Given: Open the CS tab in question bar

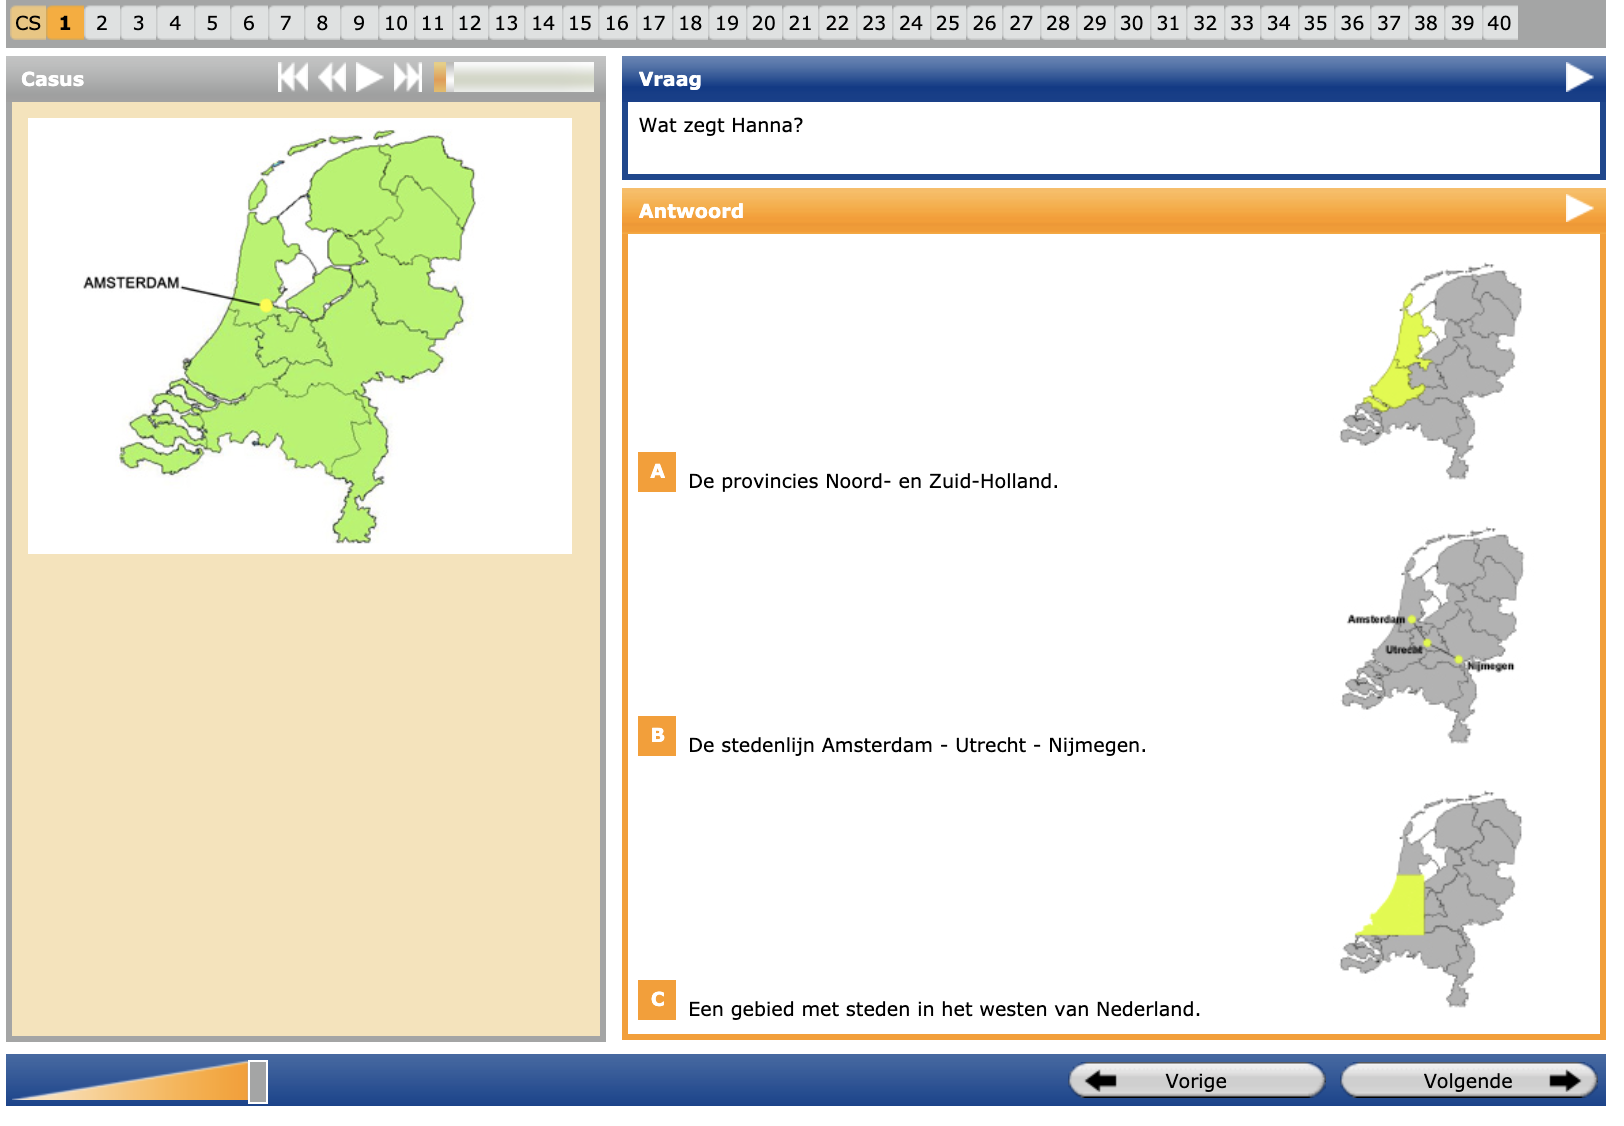Looking at the screenshot, I should [x=28, y=23].
